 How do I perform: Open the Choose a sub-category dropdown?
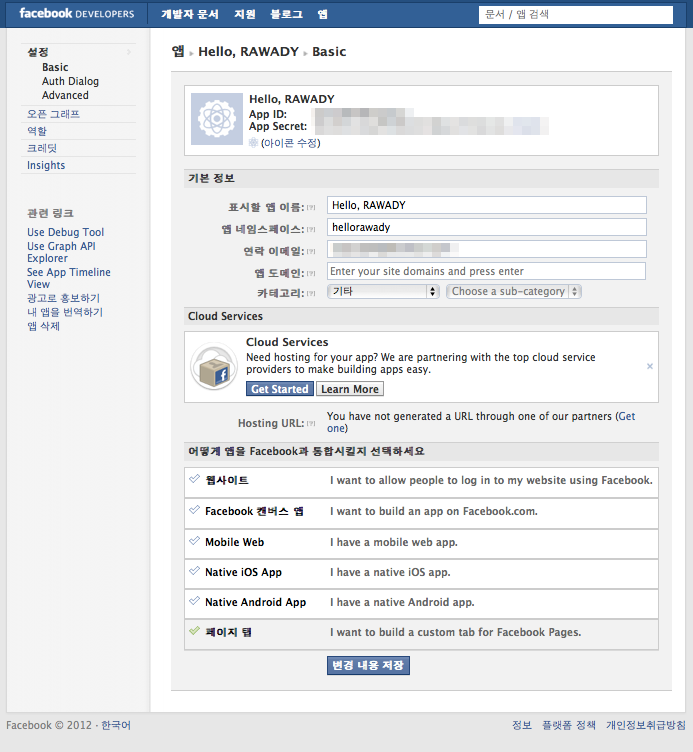click(x=514, y=292)
